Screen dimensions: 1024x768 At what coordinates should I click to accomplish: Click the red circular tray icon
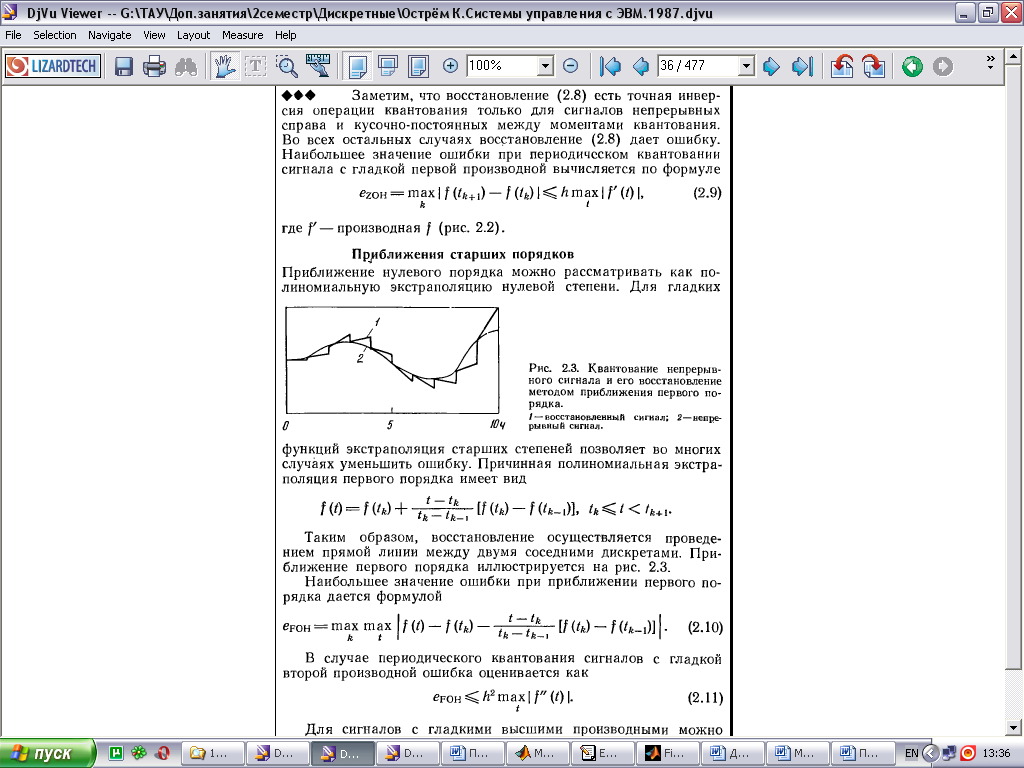point(968,753)
